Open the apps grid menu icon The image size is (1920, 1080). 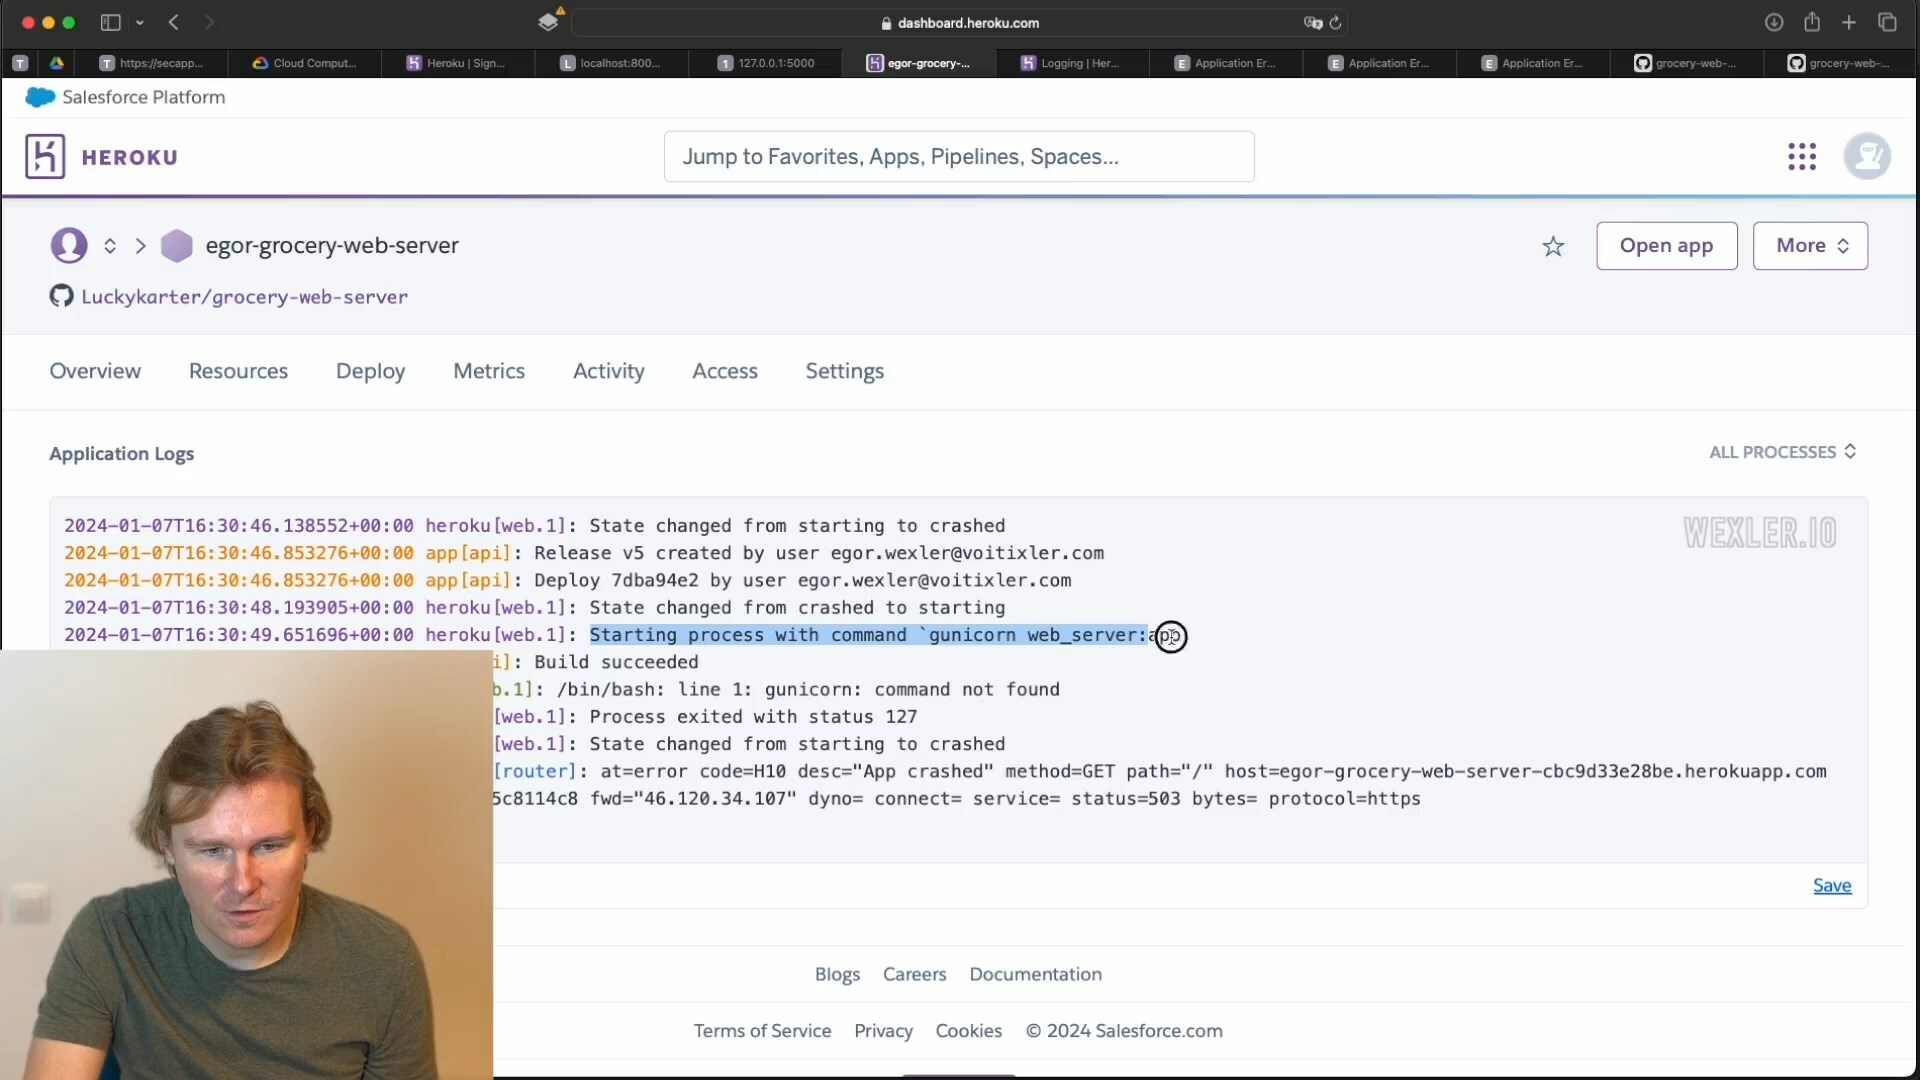(1802, 157)
